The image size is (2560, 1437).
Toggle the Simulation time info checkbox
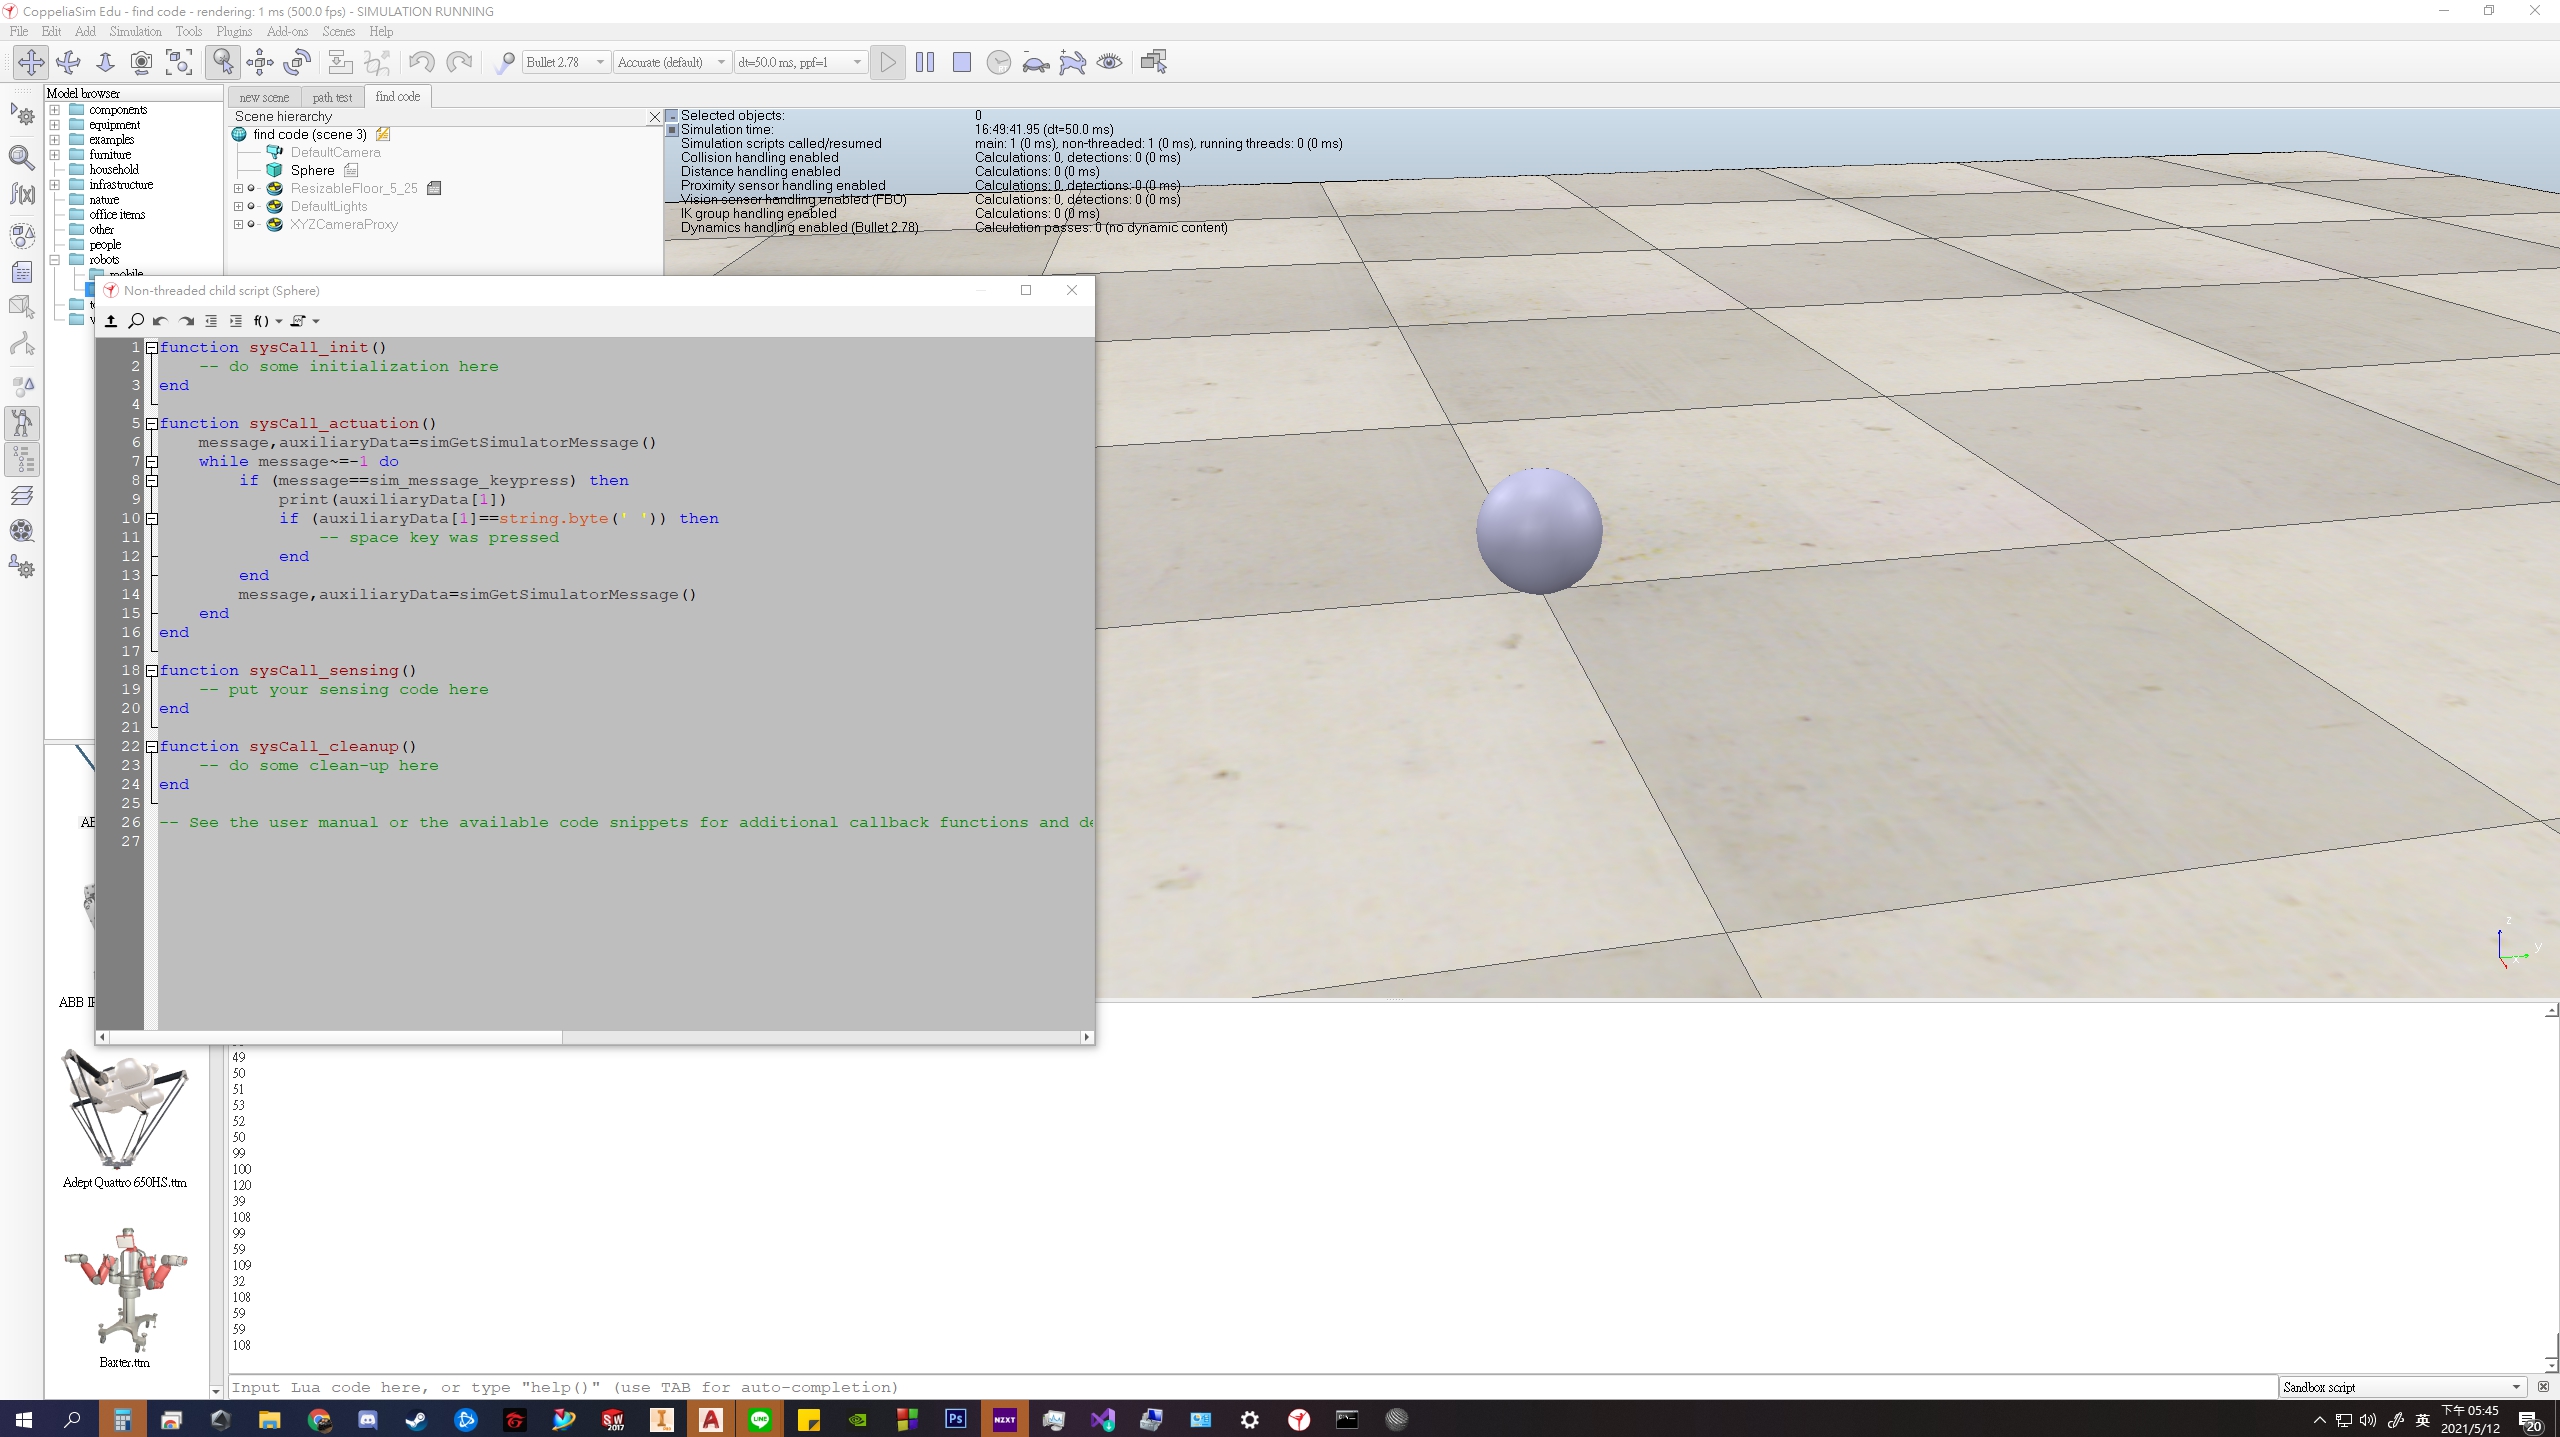coord(673,130)
